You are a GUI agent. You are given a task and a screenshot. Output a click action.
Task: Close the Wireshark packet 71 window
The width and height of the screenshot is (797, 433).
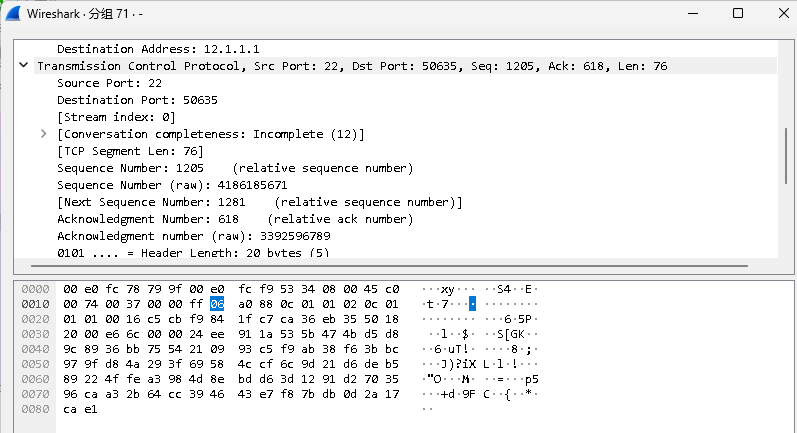tap(784, 13)
